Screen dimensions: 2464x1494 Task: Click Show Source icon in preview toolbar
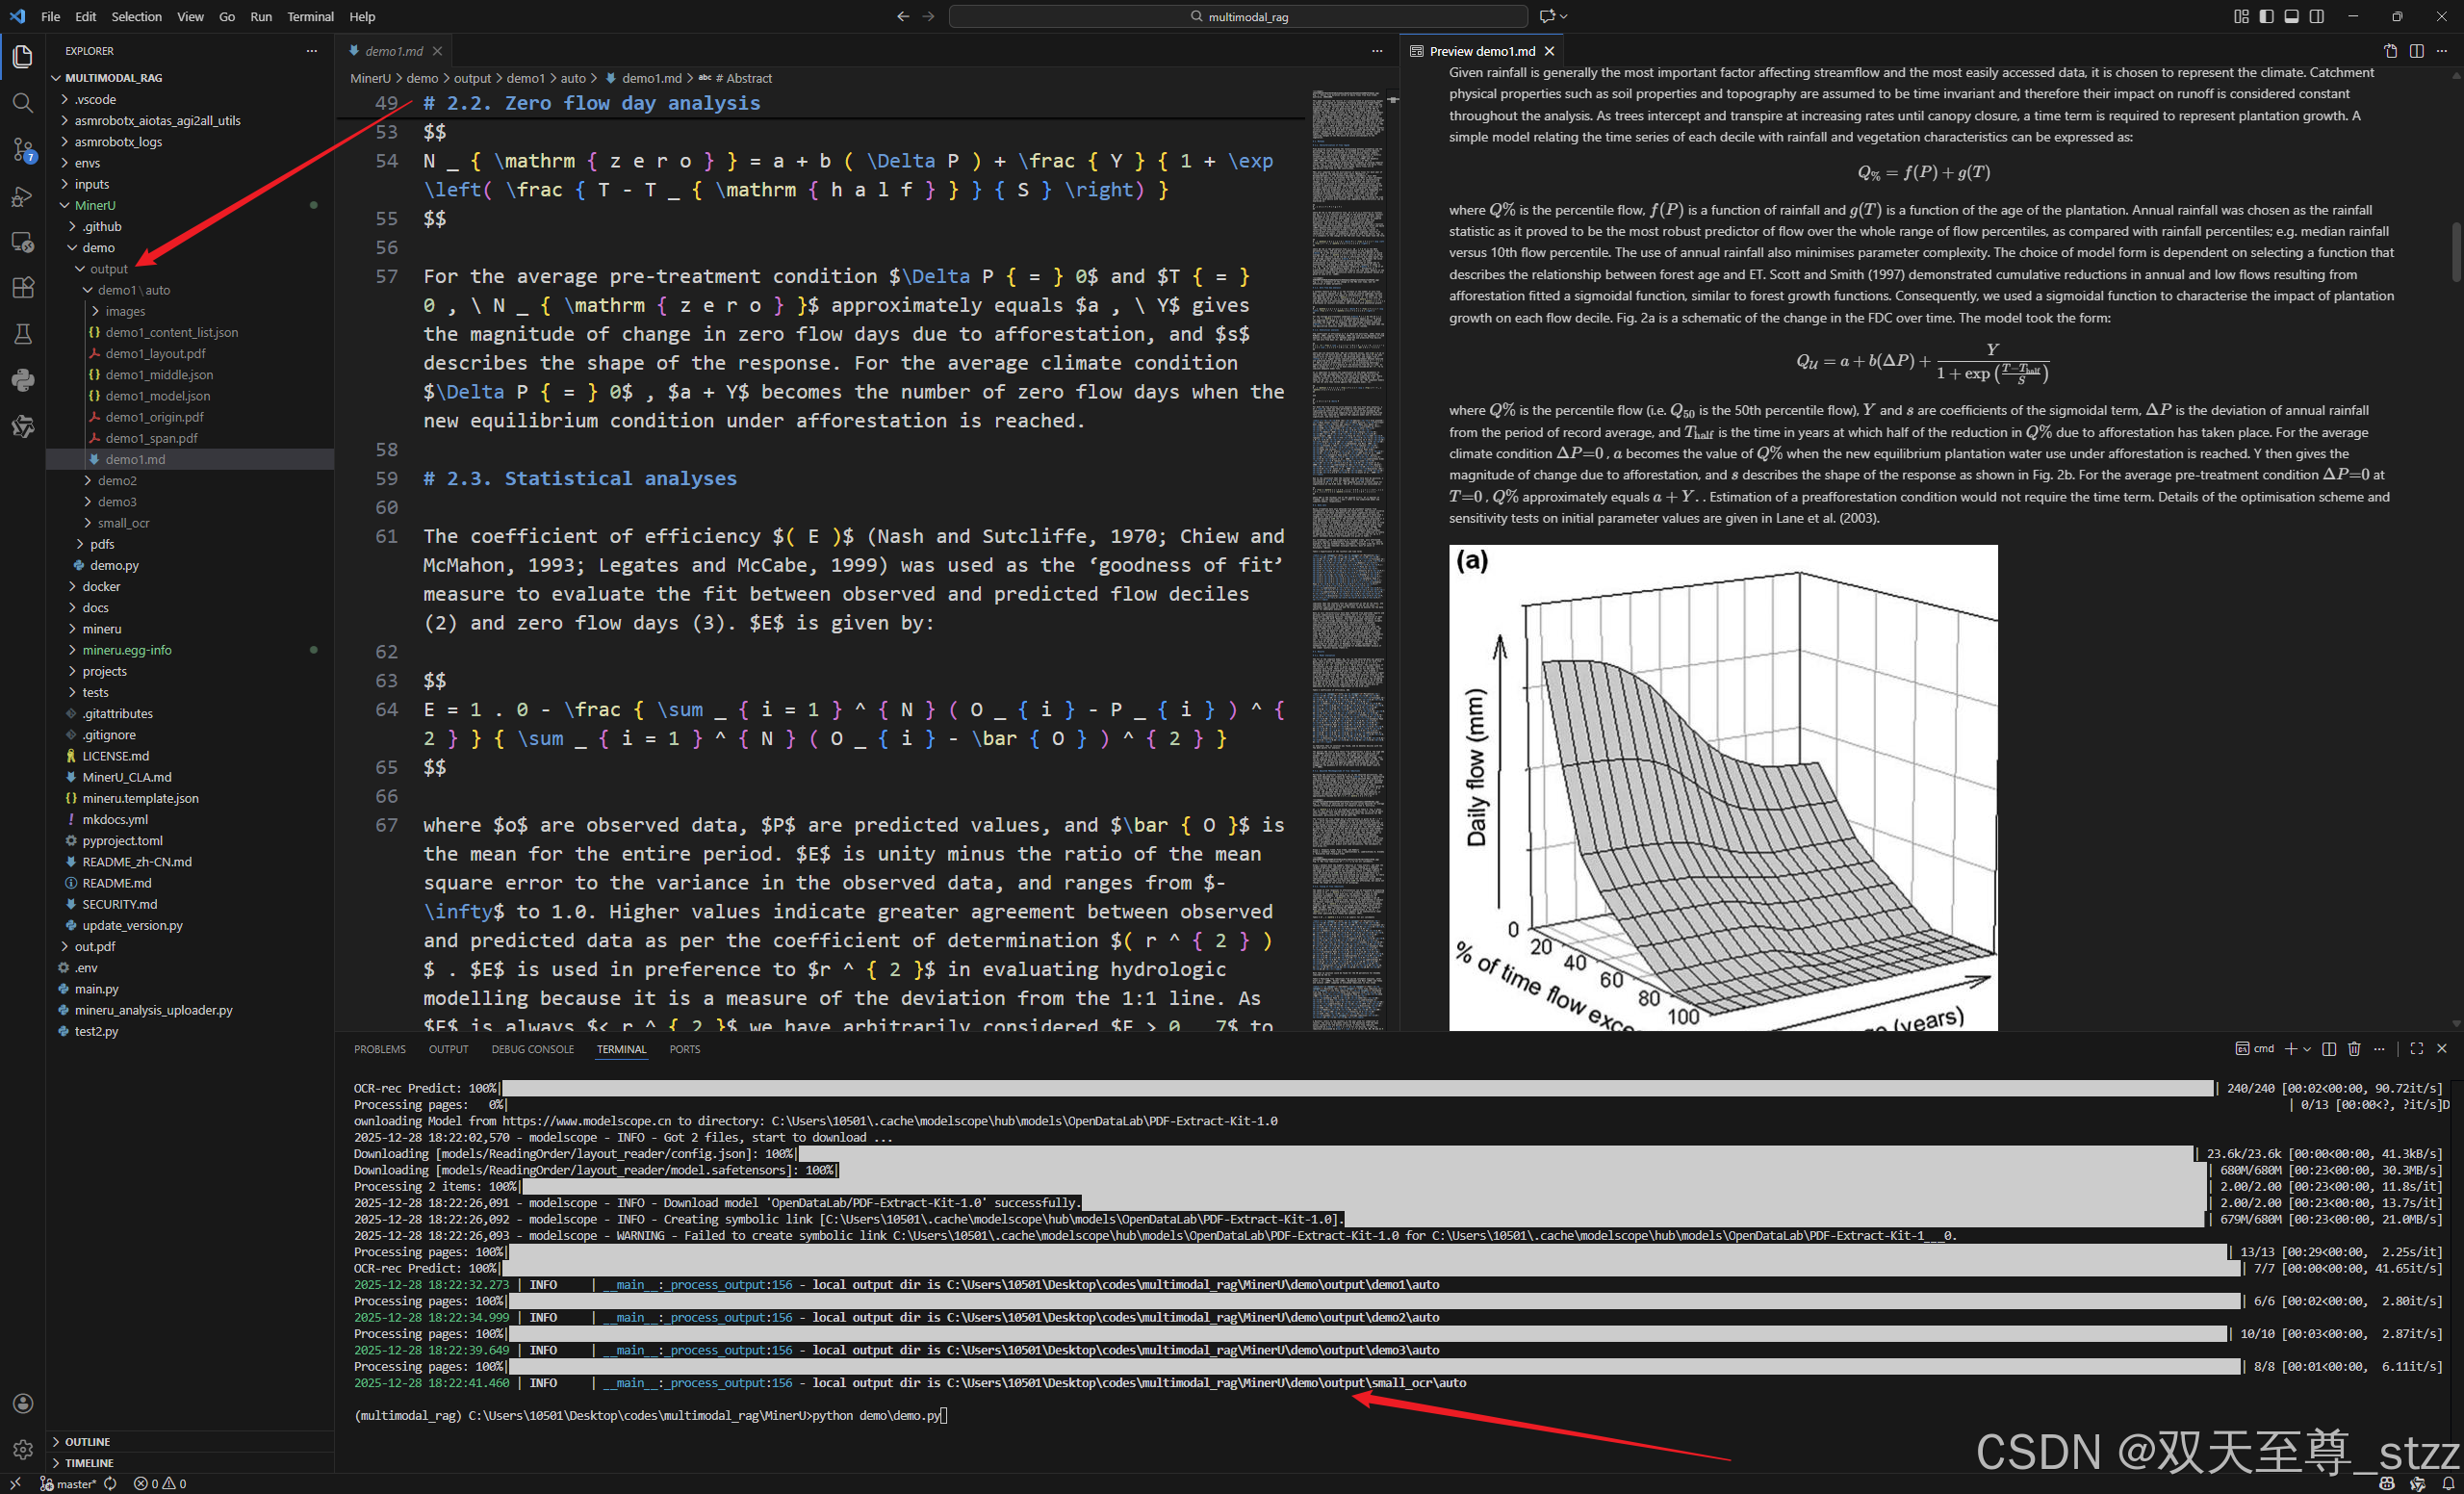[2390, 51]
